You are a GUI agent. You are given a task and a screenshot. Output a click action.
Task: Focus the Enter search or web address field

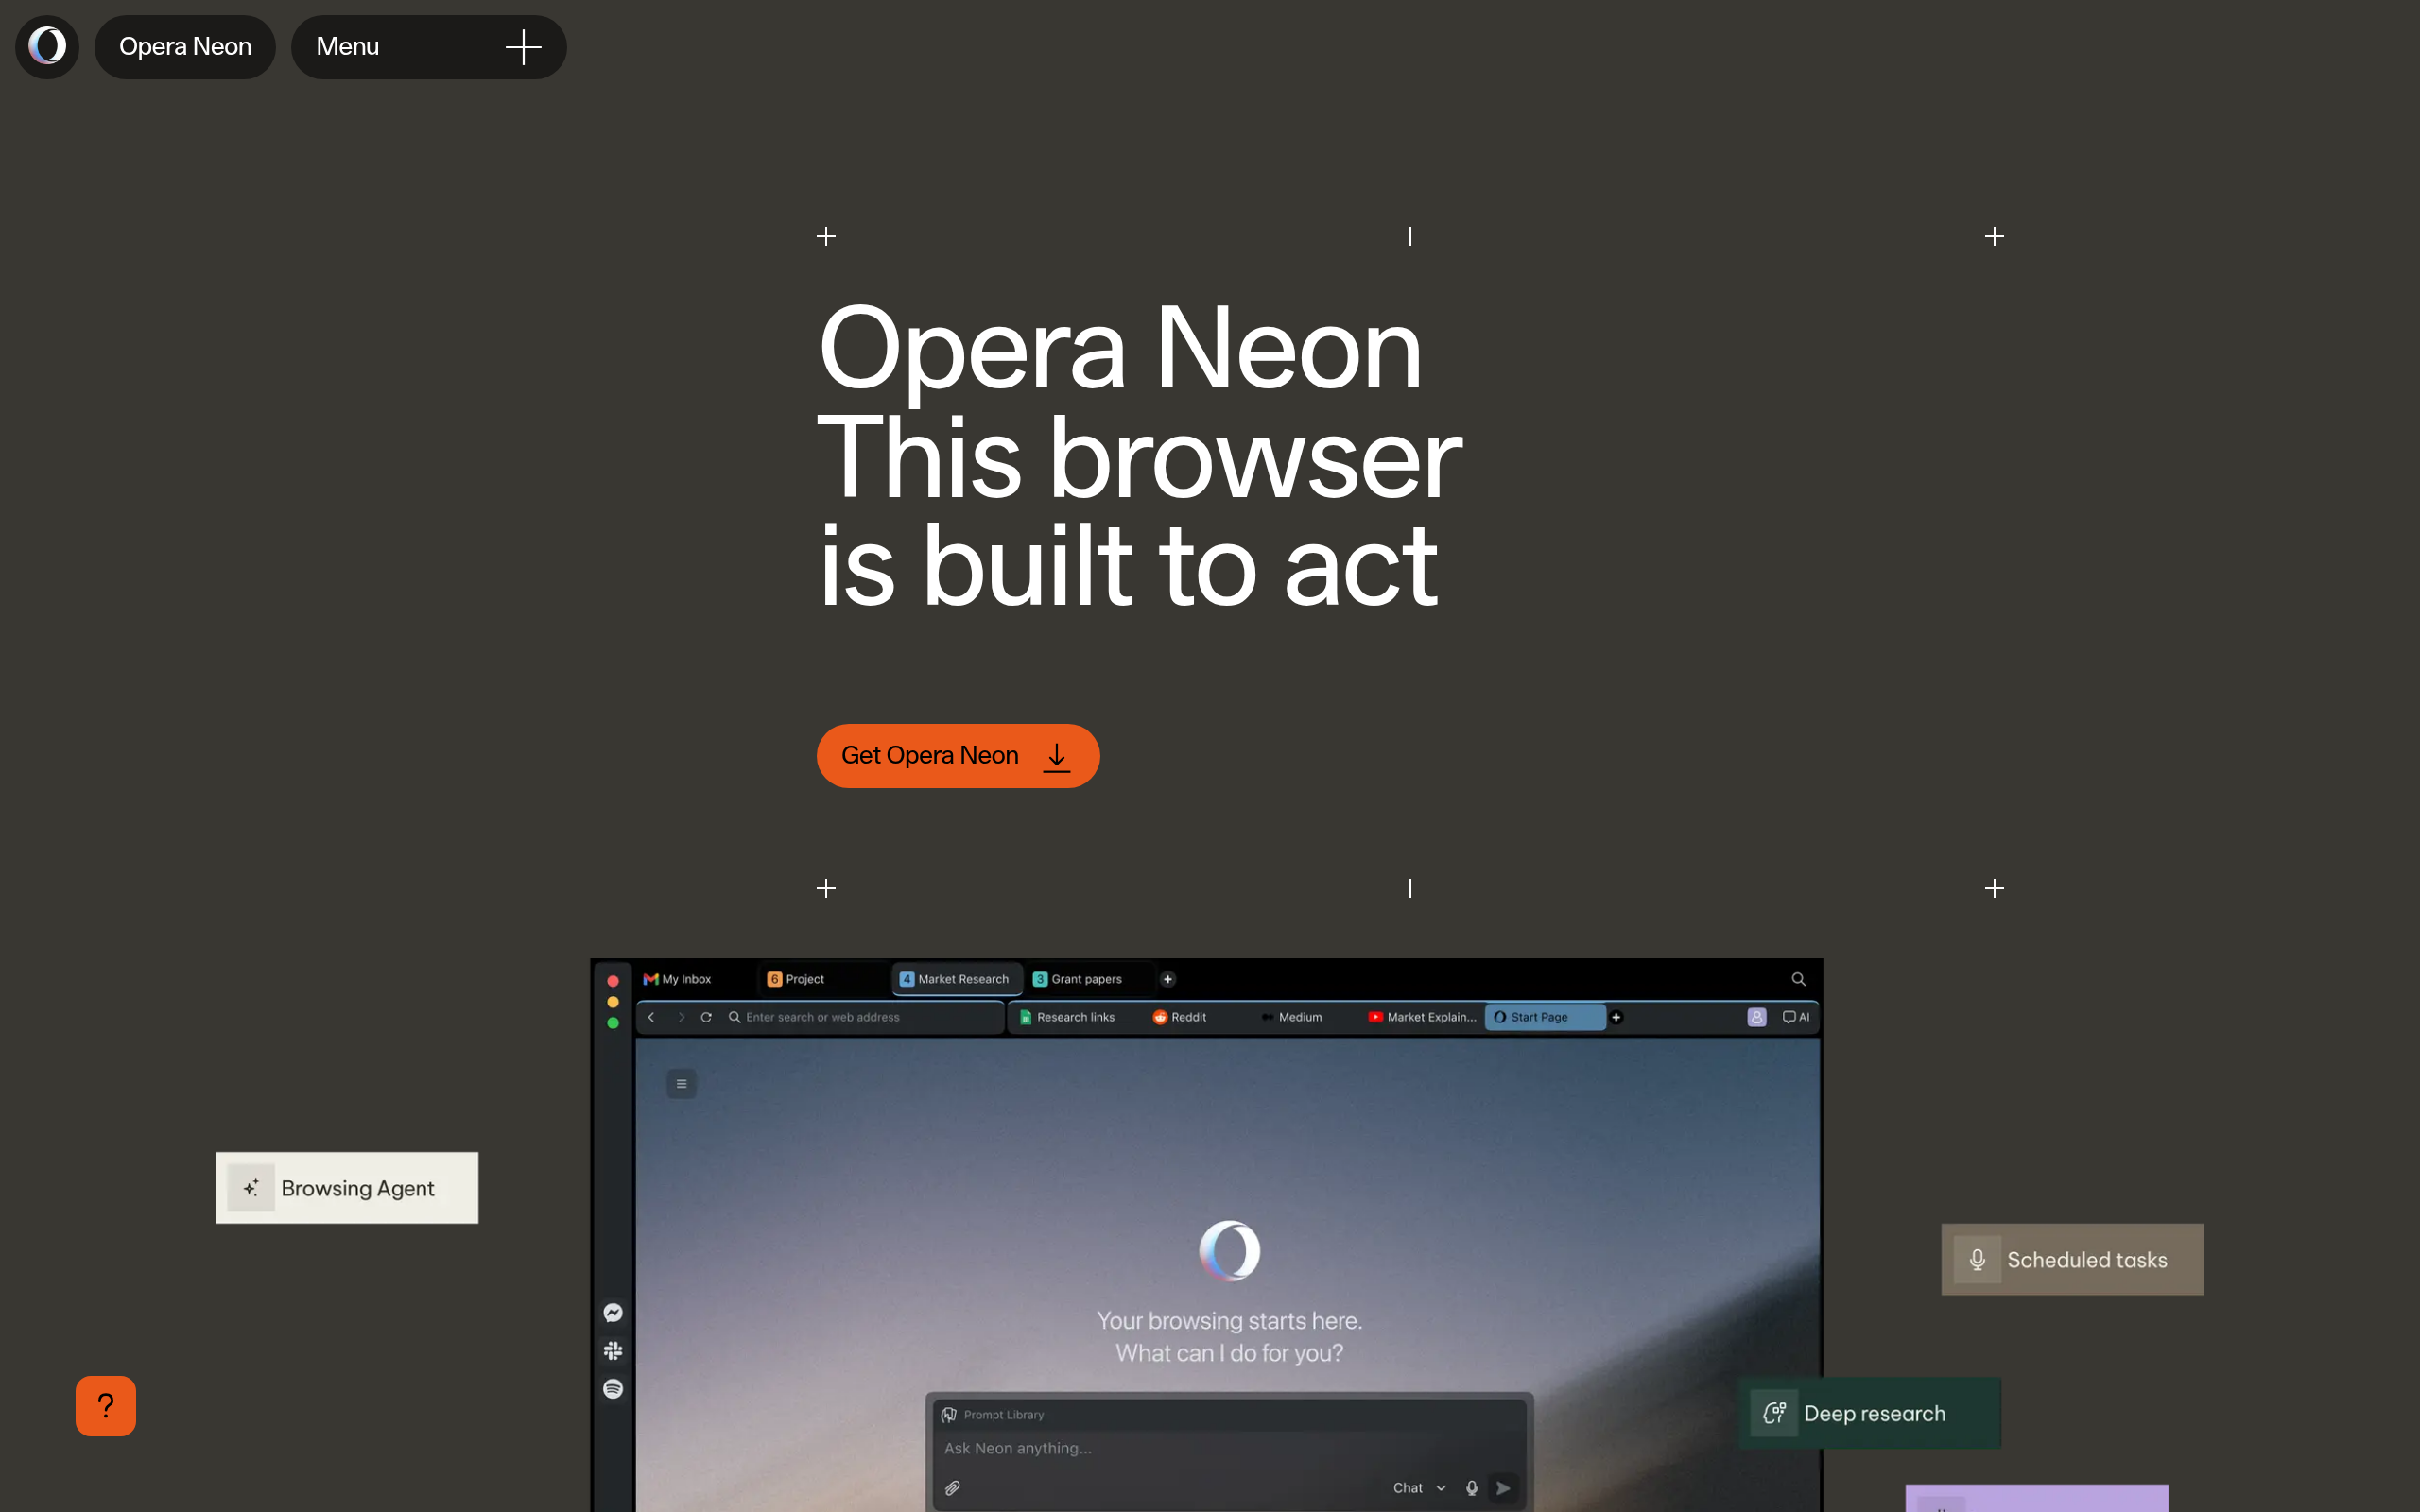[862, 1017]
